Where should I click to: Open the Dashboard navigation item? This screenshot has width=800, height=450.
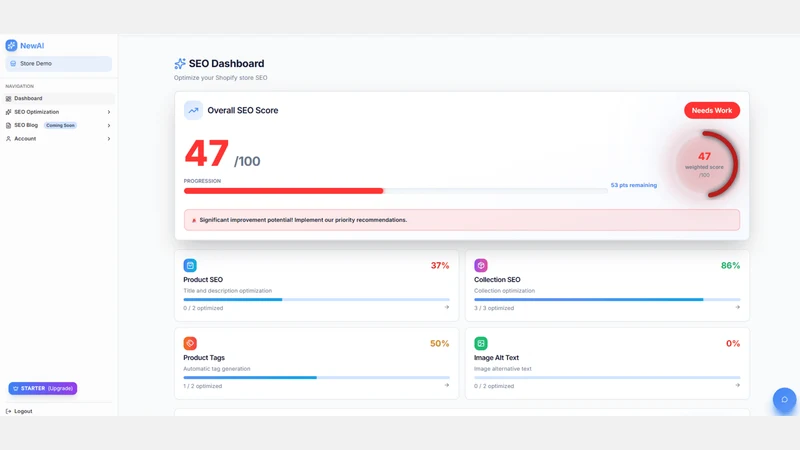(59, 98)
